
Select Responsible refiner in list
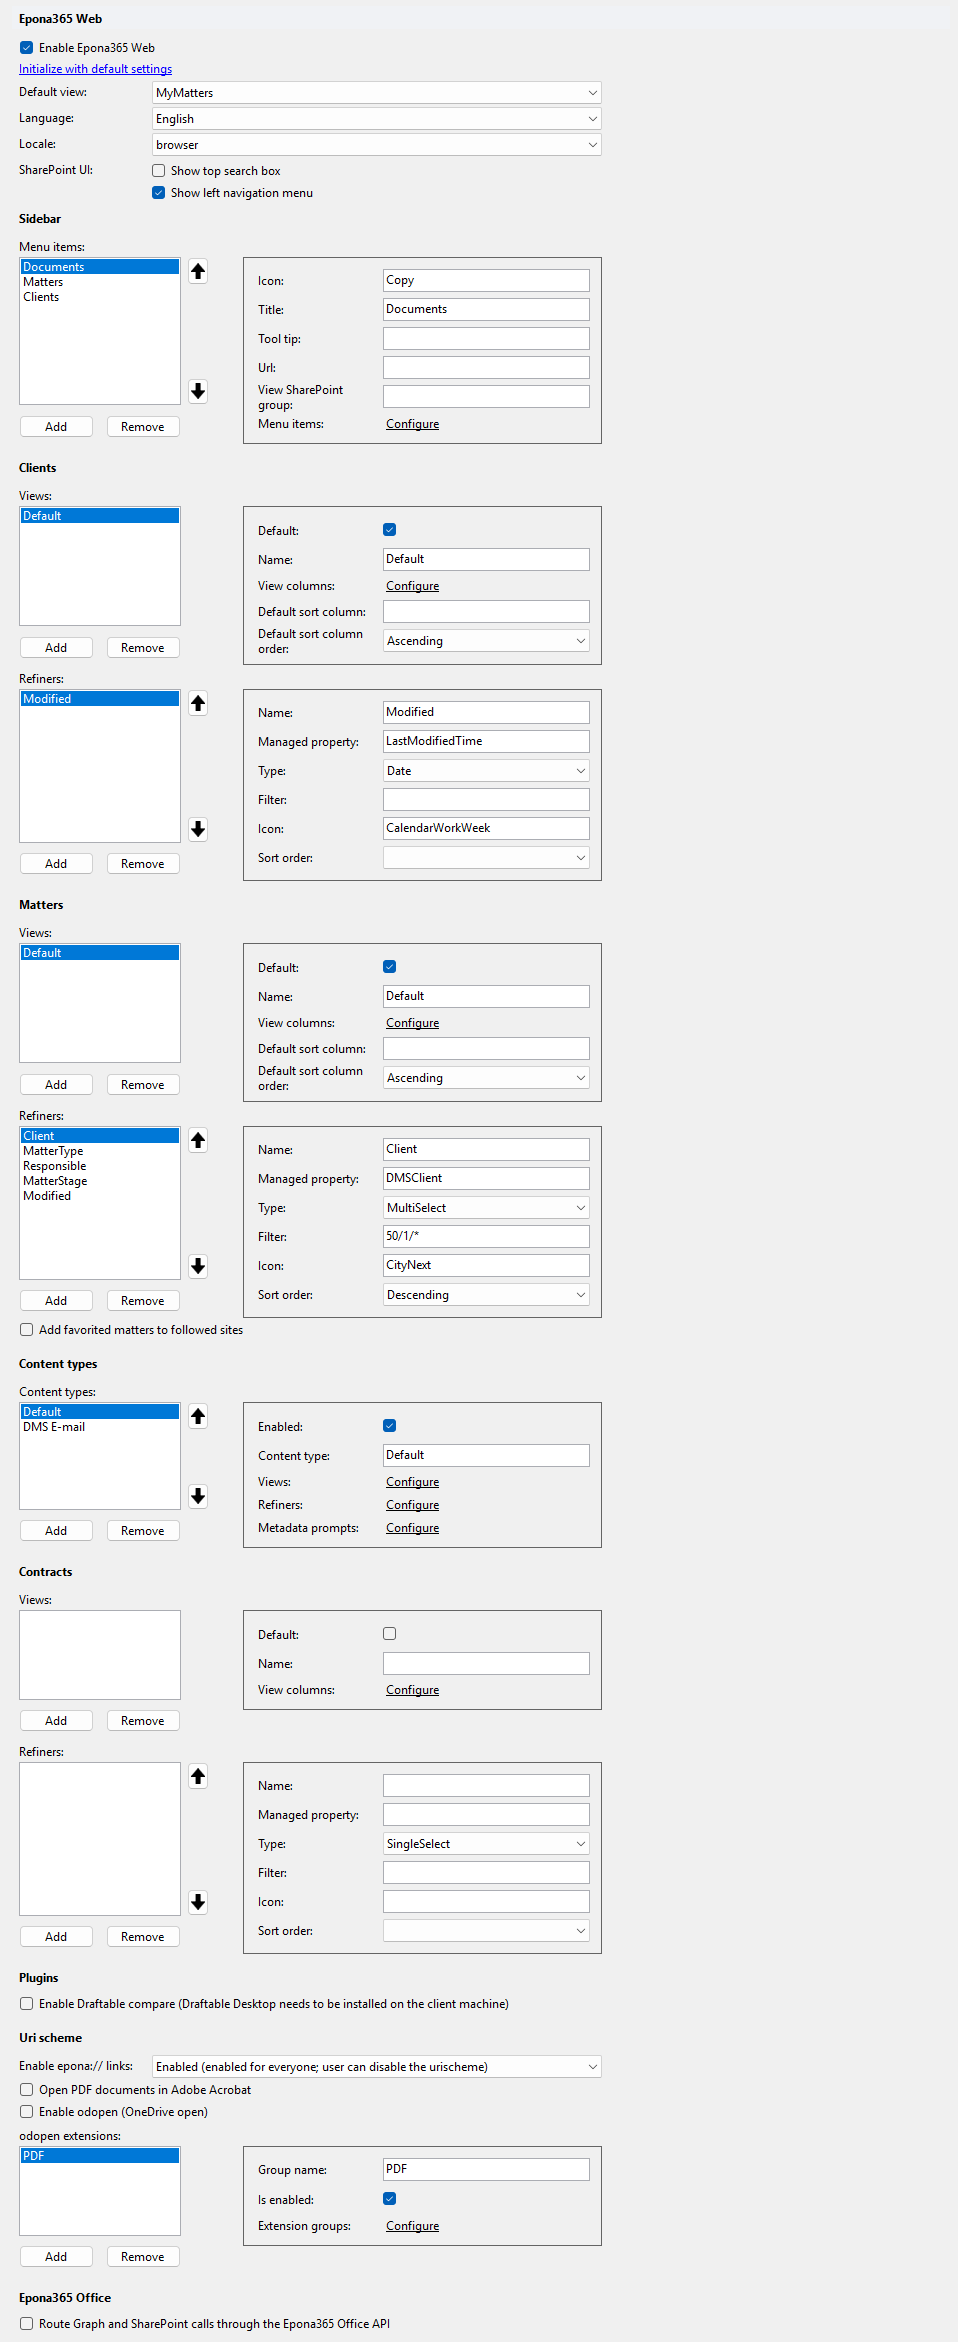click(x=100, y=1166)
